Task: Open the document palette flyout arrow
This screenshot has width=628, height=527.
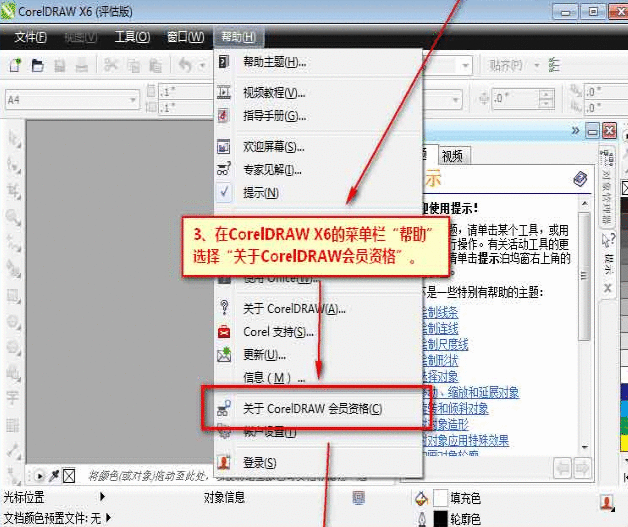Action: click(x=39, y=476)
